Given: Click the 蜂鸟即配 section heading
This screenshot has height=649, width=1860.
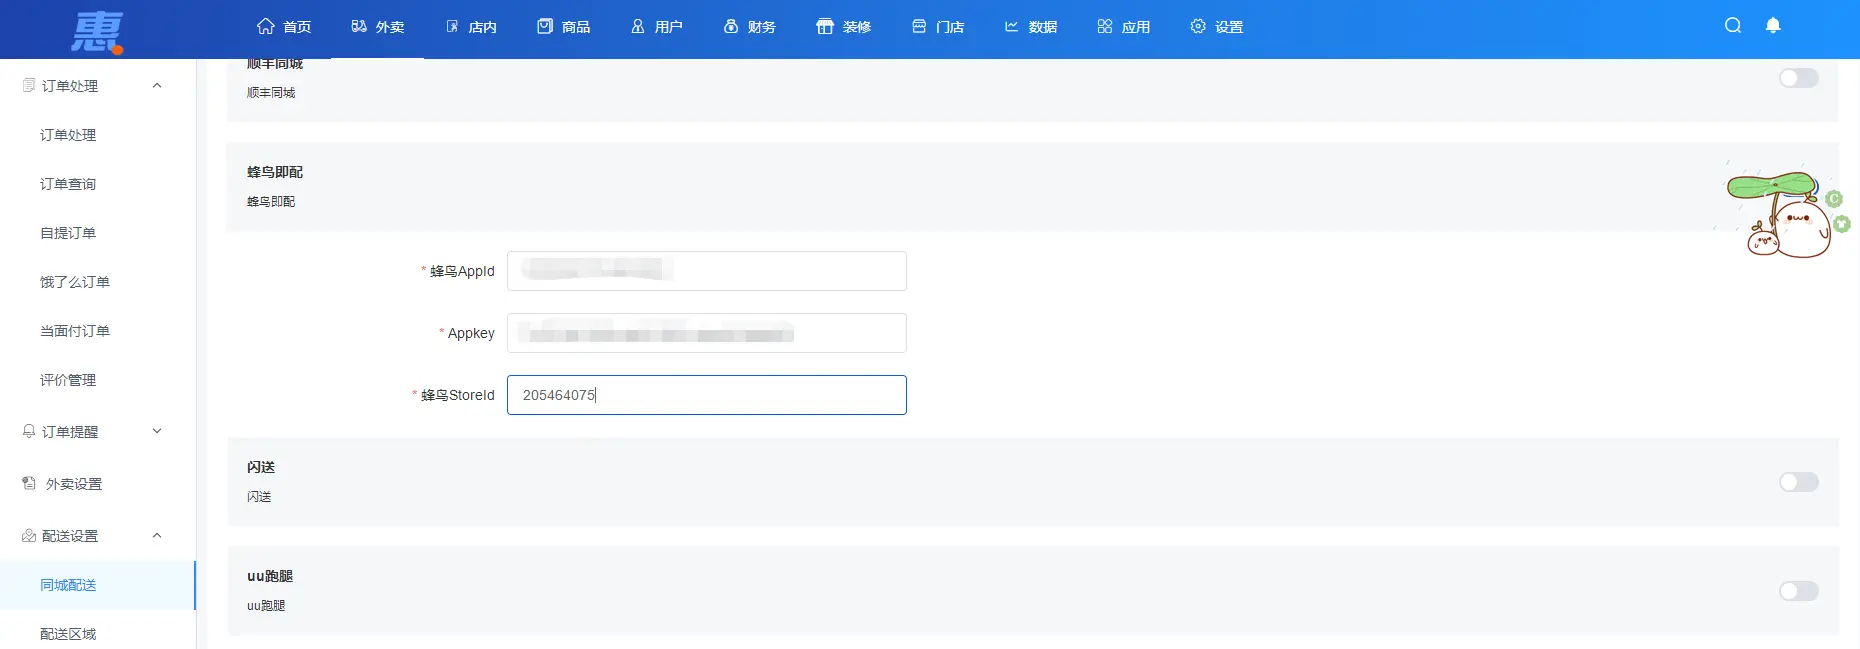Looking at the screenshot, I should click(275, 172).
